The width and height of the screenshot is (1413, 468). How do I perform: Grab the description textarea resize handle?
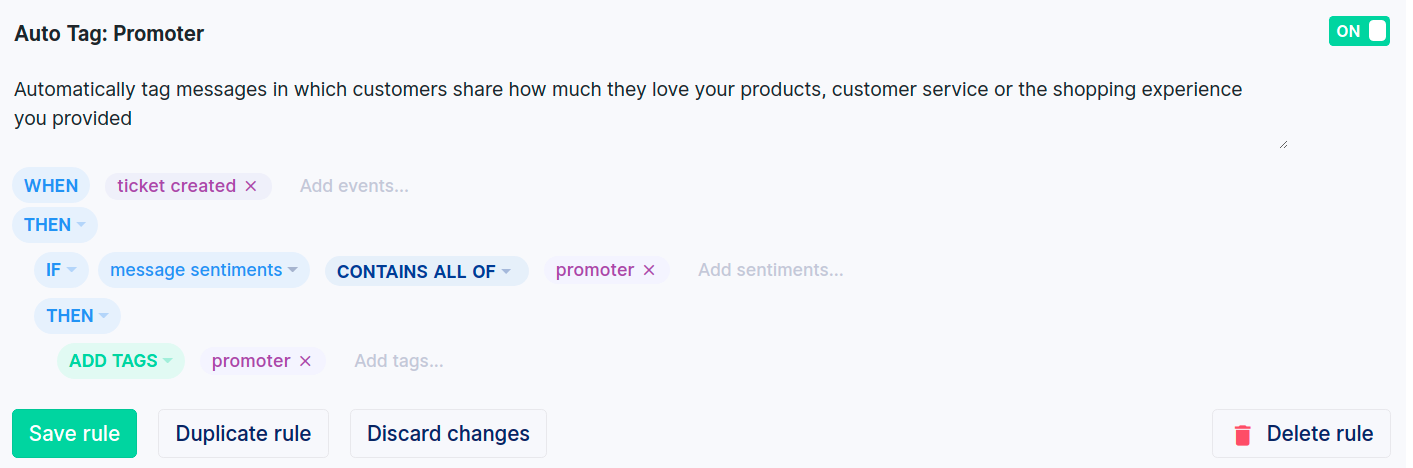(x=1283, y=144)
